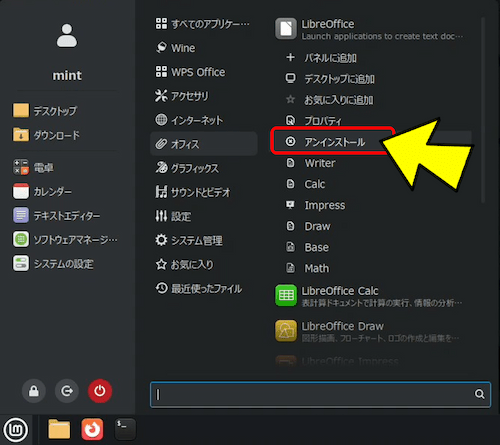Launch the テキストエディター app
Viewport: 500px width, 445px height.
click(x=57, y=216)
